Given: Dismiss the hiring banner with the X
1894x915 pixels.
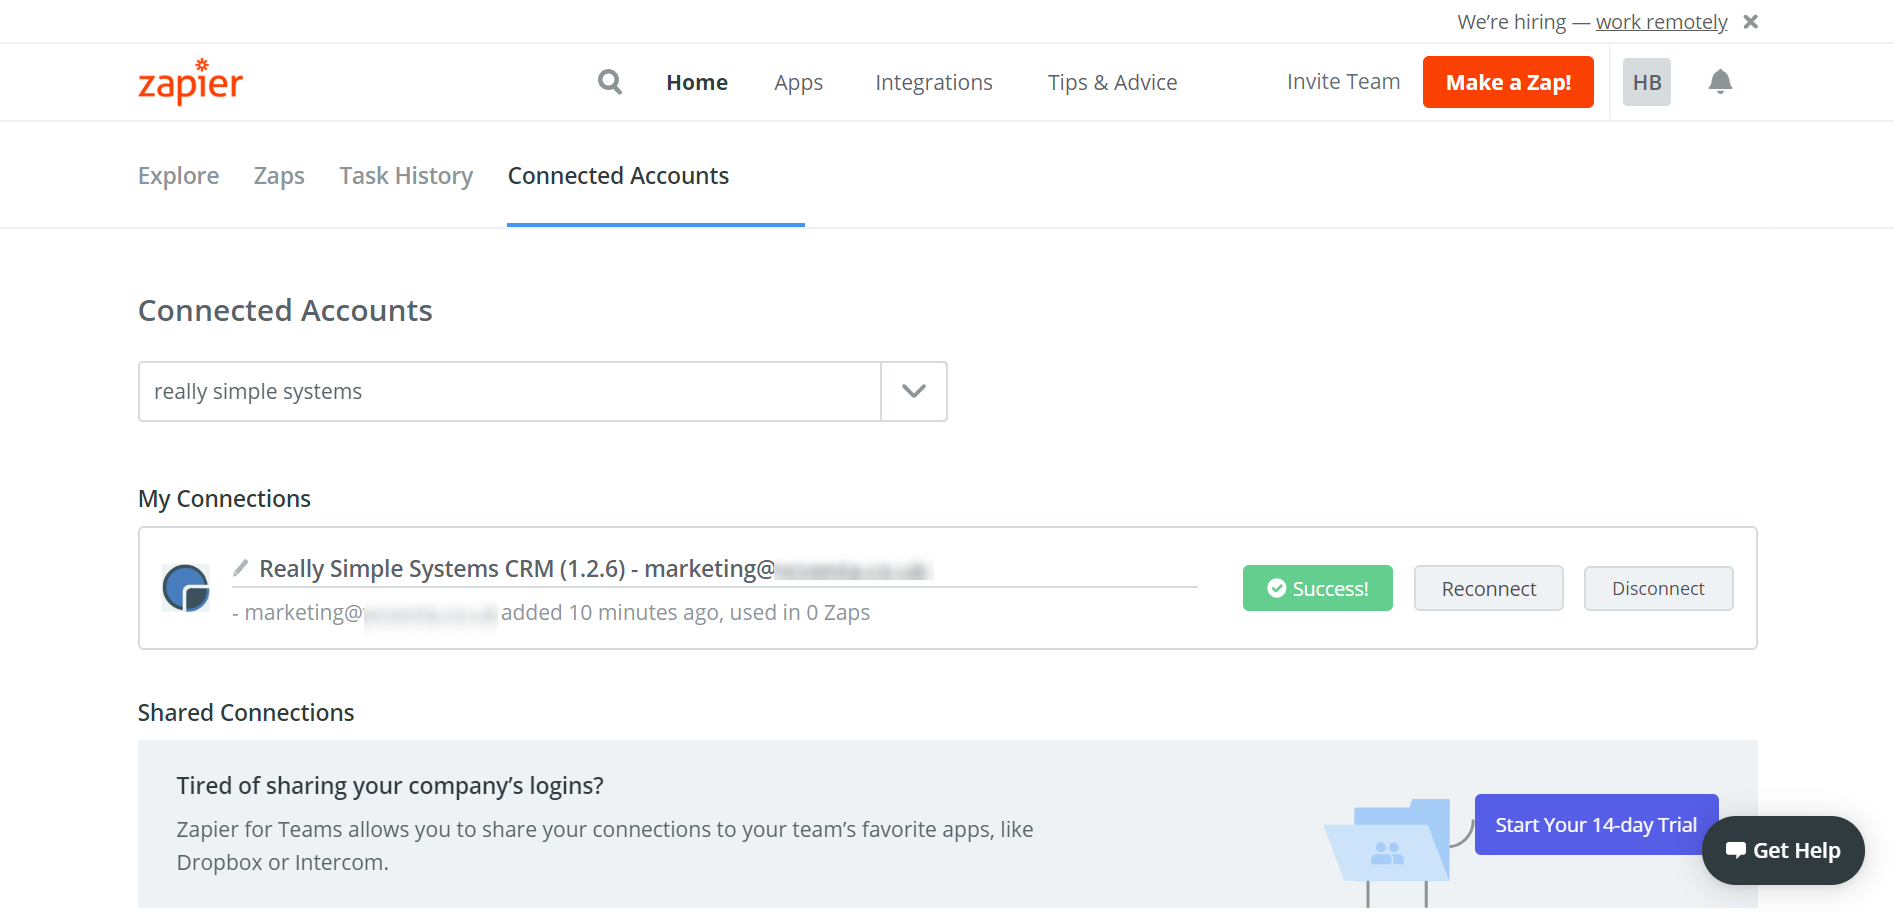Looking at the screenshot, I should point(1751,21).
